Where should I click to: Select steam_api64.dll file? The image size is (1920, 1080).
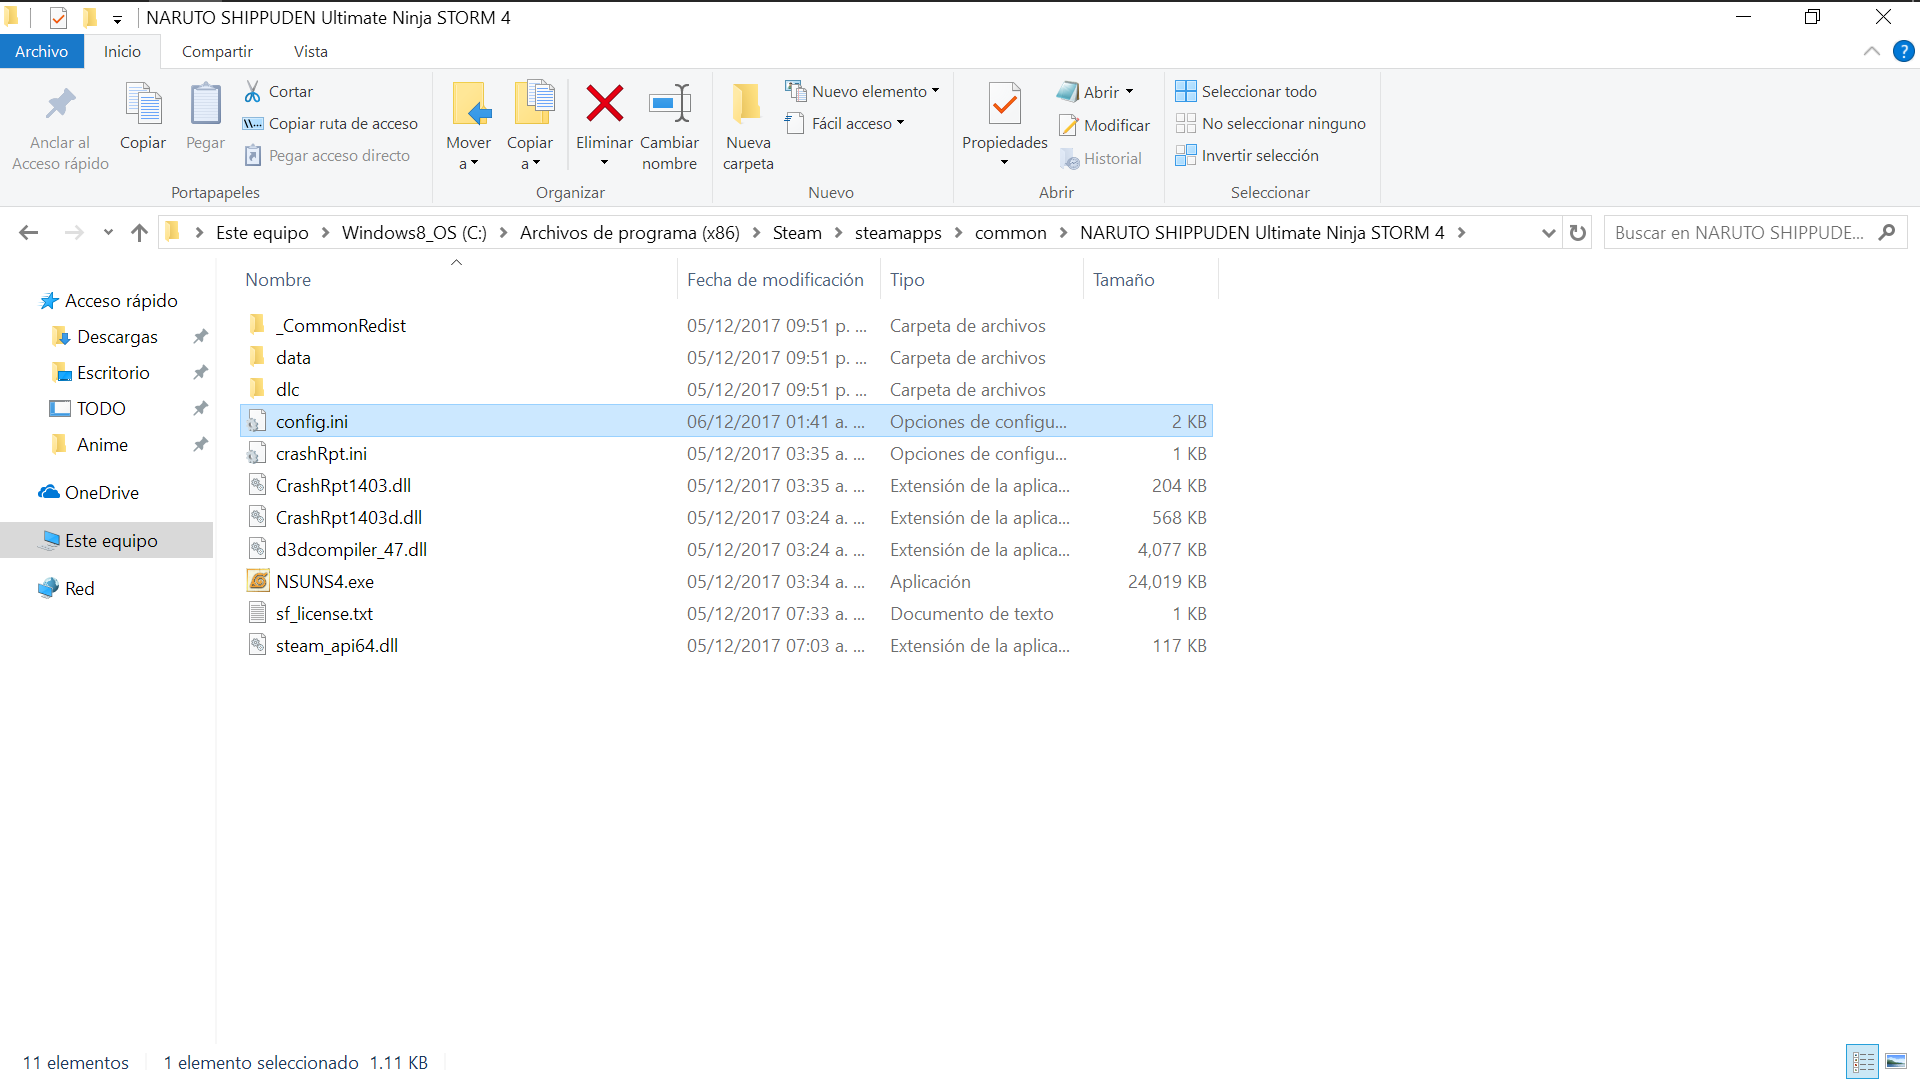tap(726, 646)
